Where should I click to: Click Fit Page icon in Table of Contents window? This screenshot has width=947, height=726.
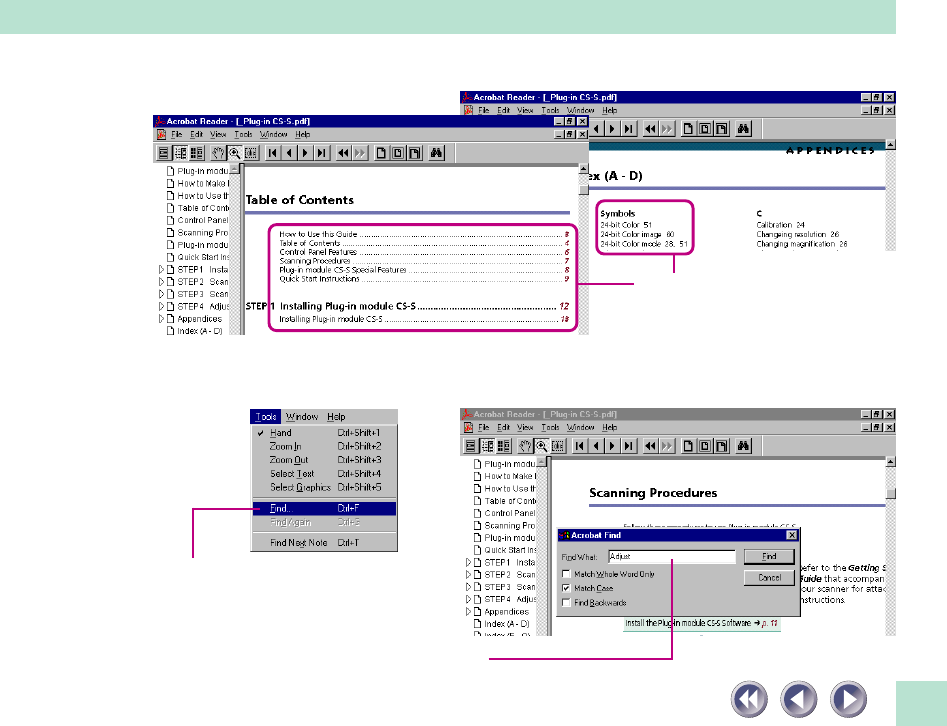[398, 153]
